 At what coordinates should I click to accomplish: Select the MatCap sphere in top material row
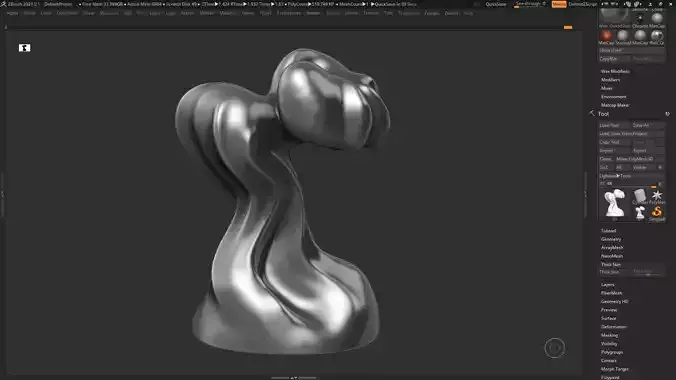pyautogui.click(x=657, y=18)
